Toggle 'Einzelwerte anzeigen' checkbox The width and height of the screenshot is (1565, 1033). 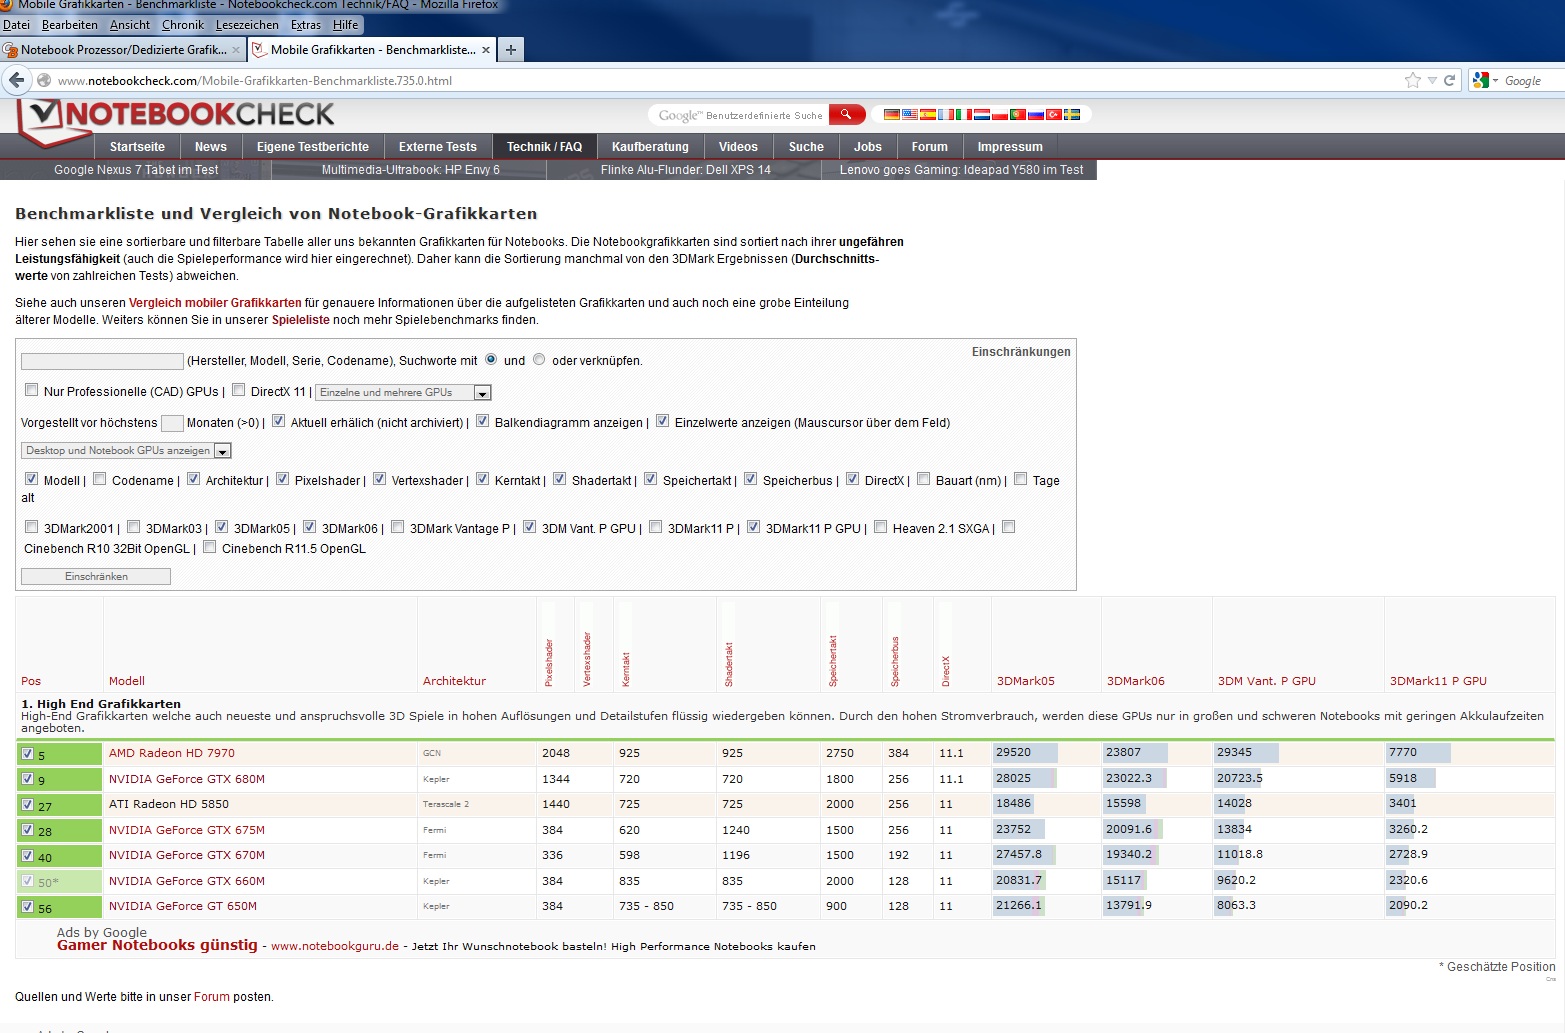coord(662,421)
